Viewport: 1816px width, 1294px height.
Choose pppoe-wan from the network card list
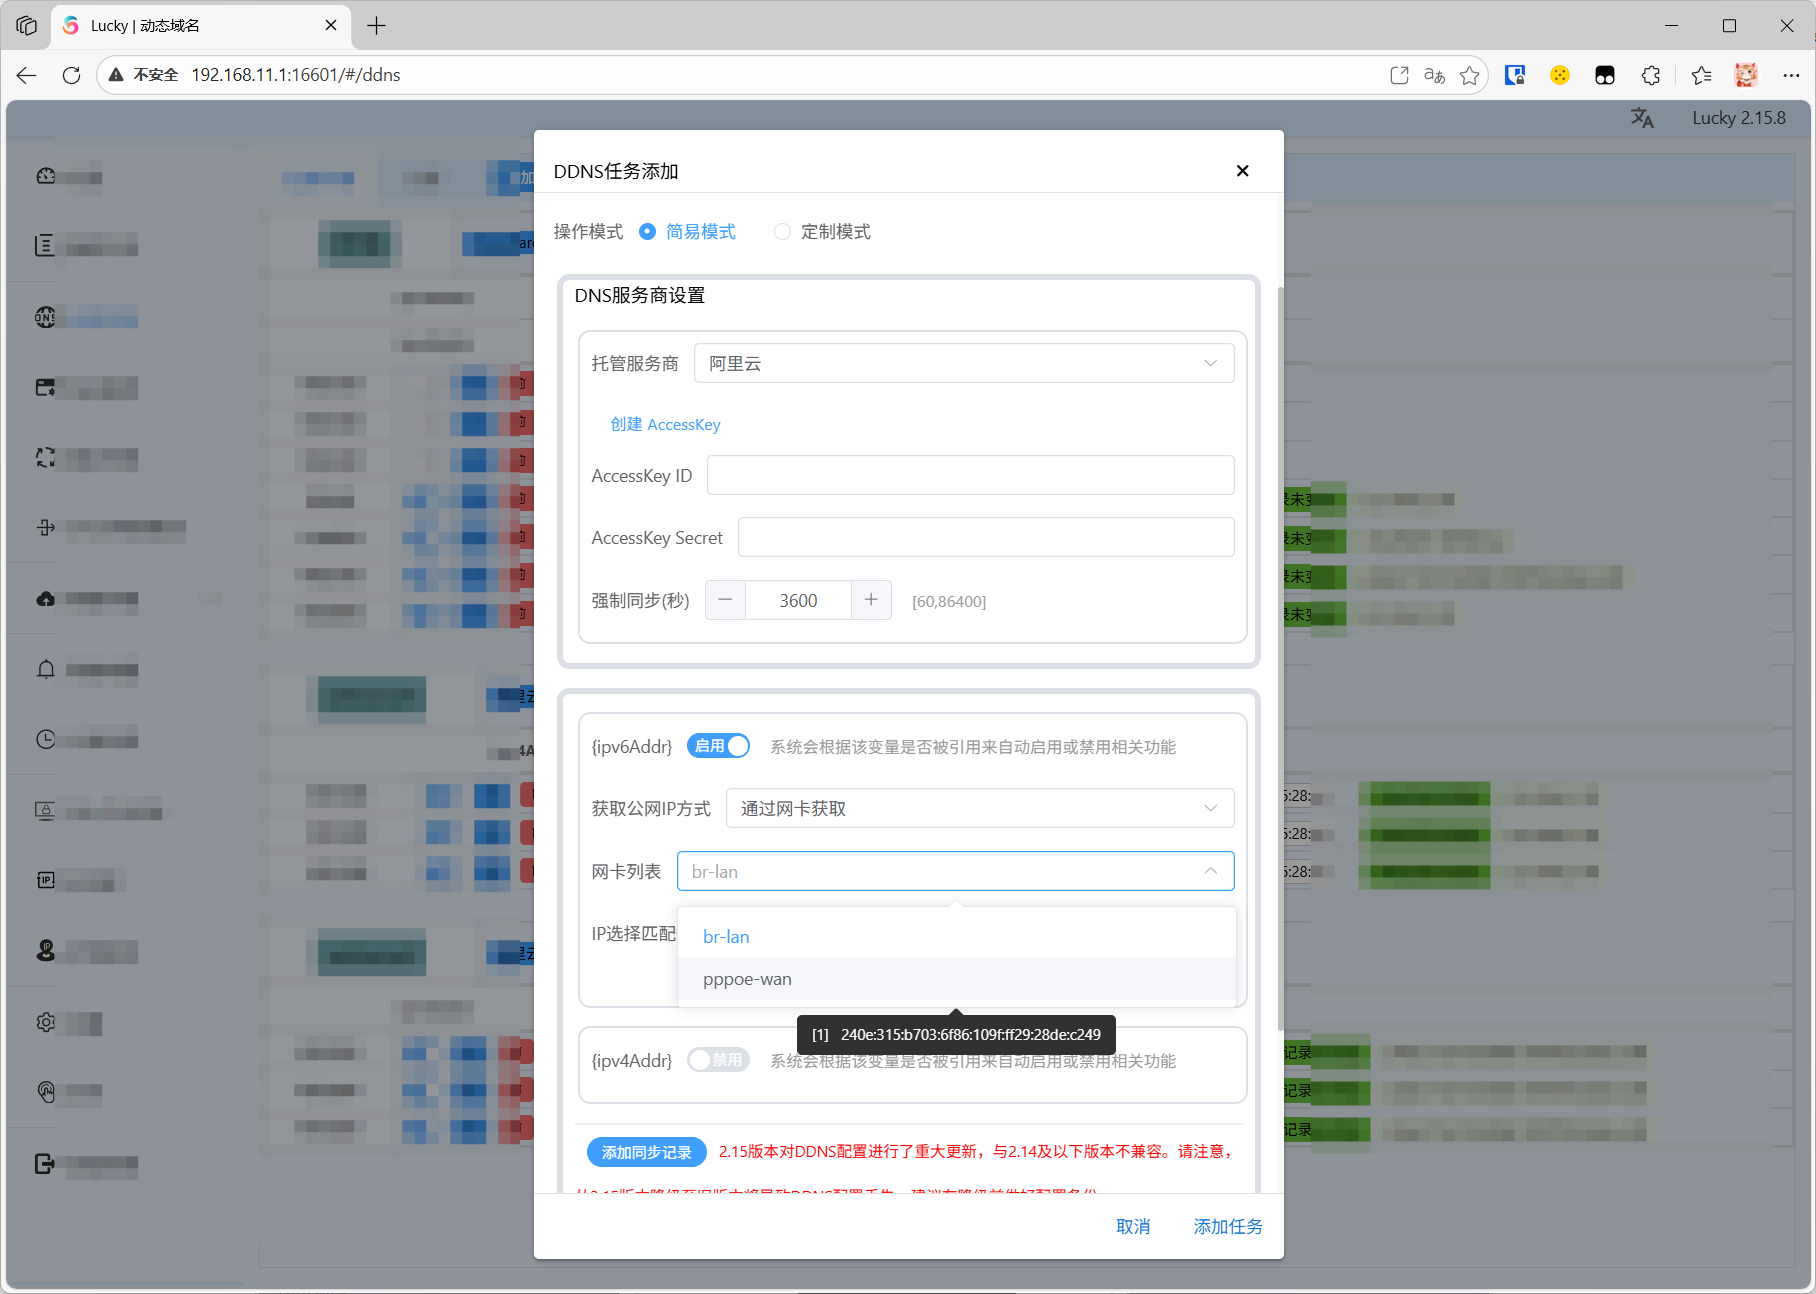(747, 979)
